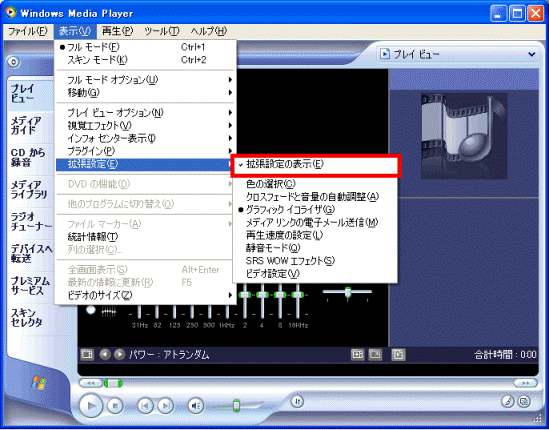The image size is (549, 430).
Task: Open the 表示(V) menu
Action: point(75,31)
